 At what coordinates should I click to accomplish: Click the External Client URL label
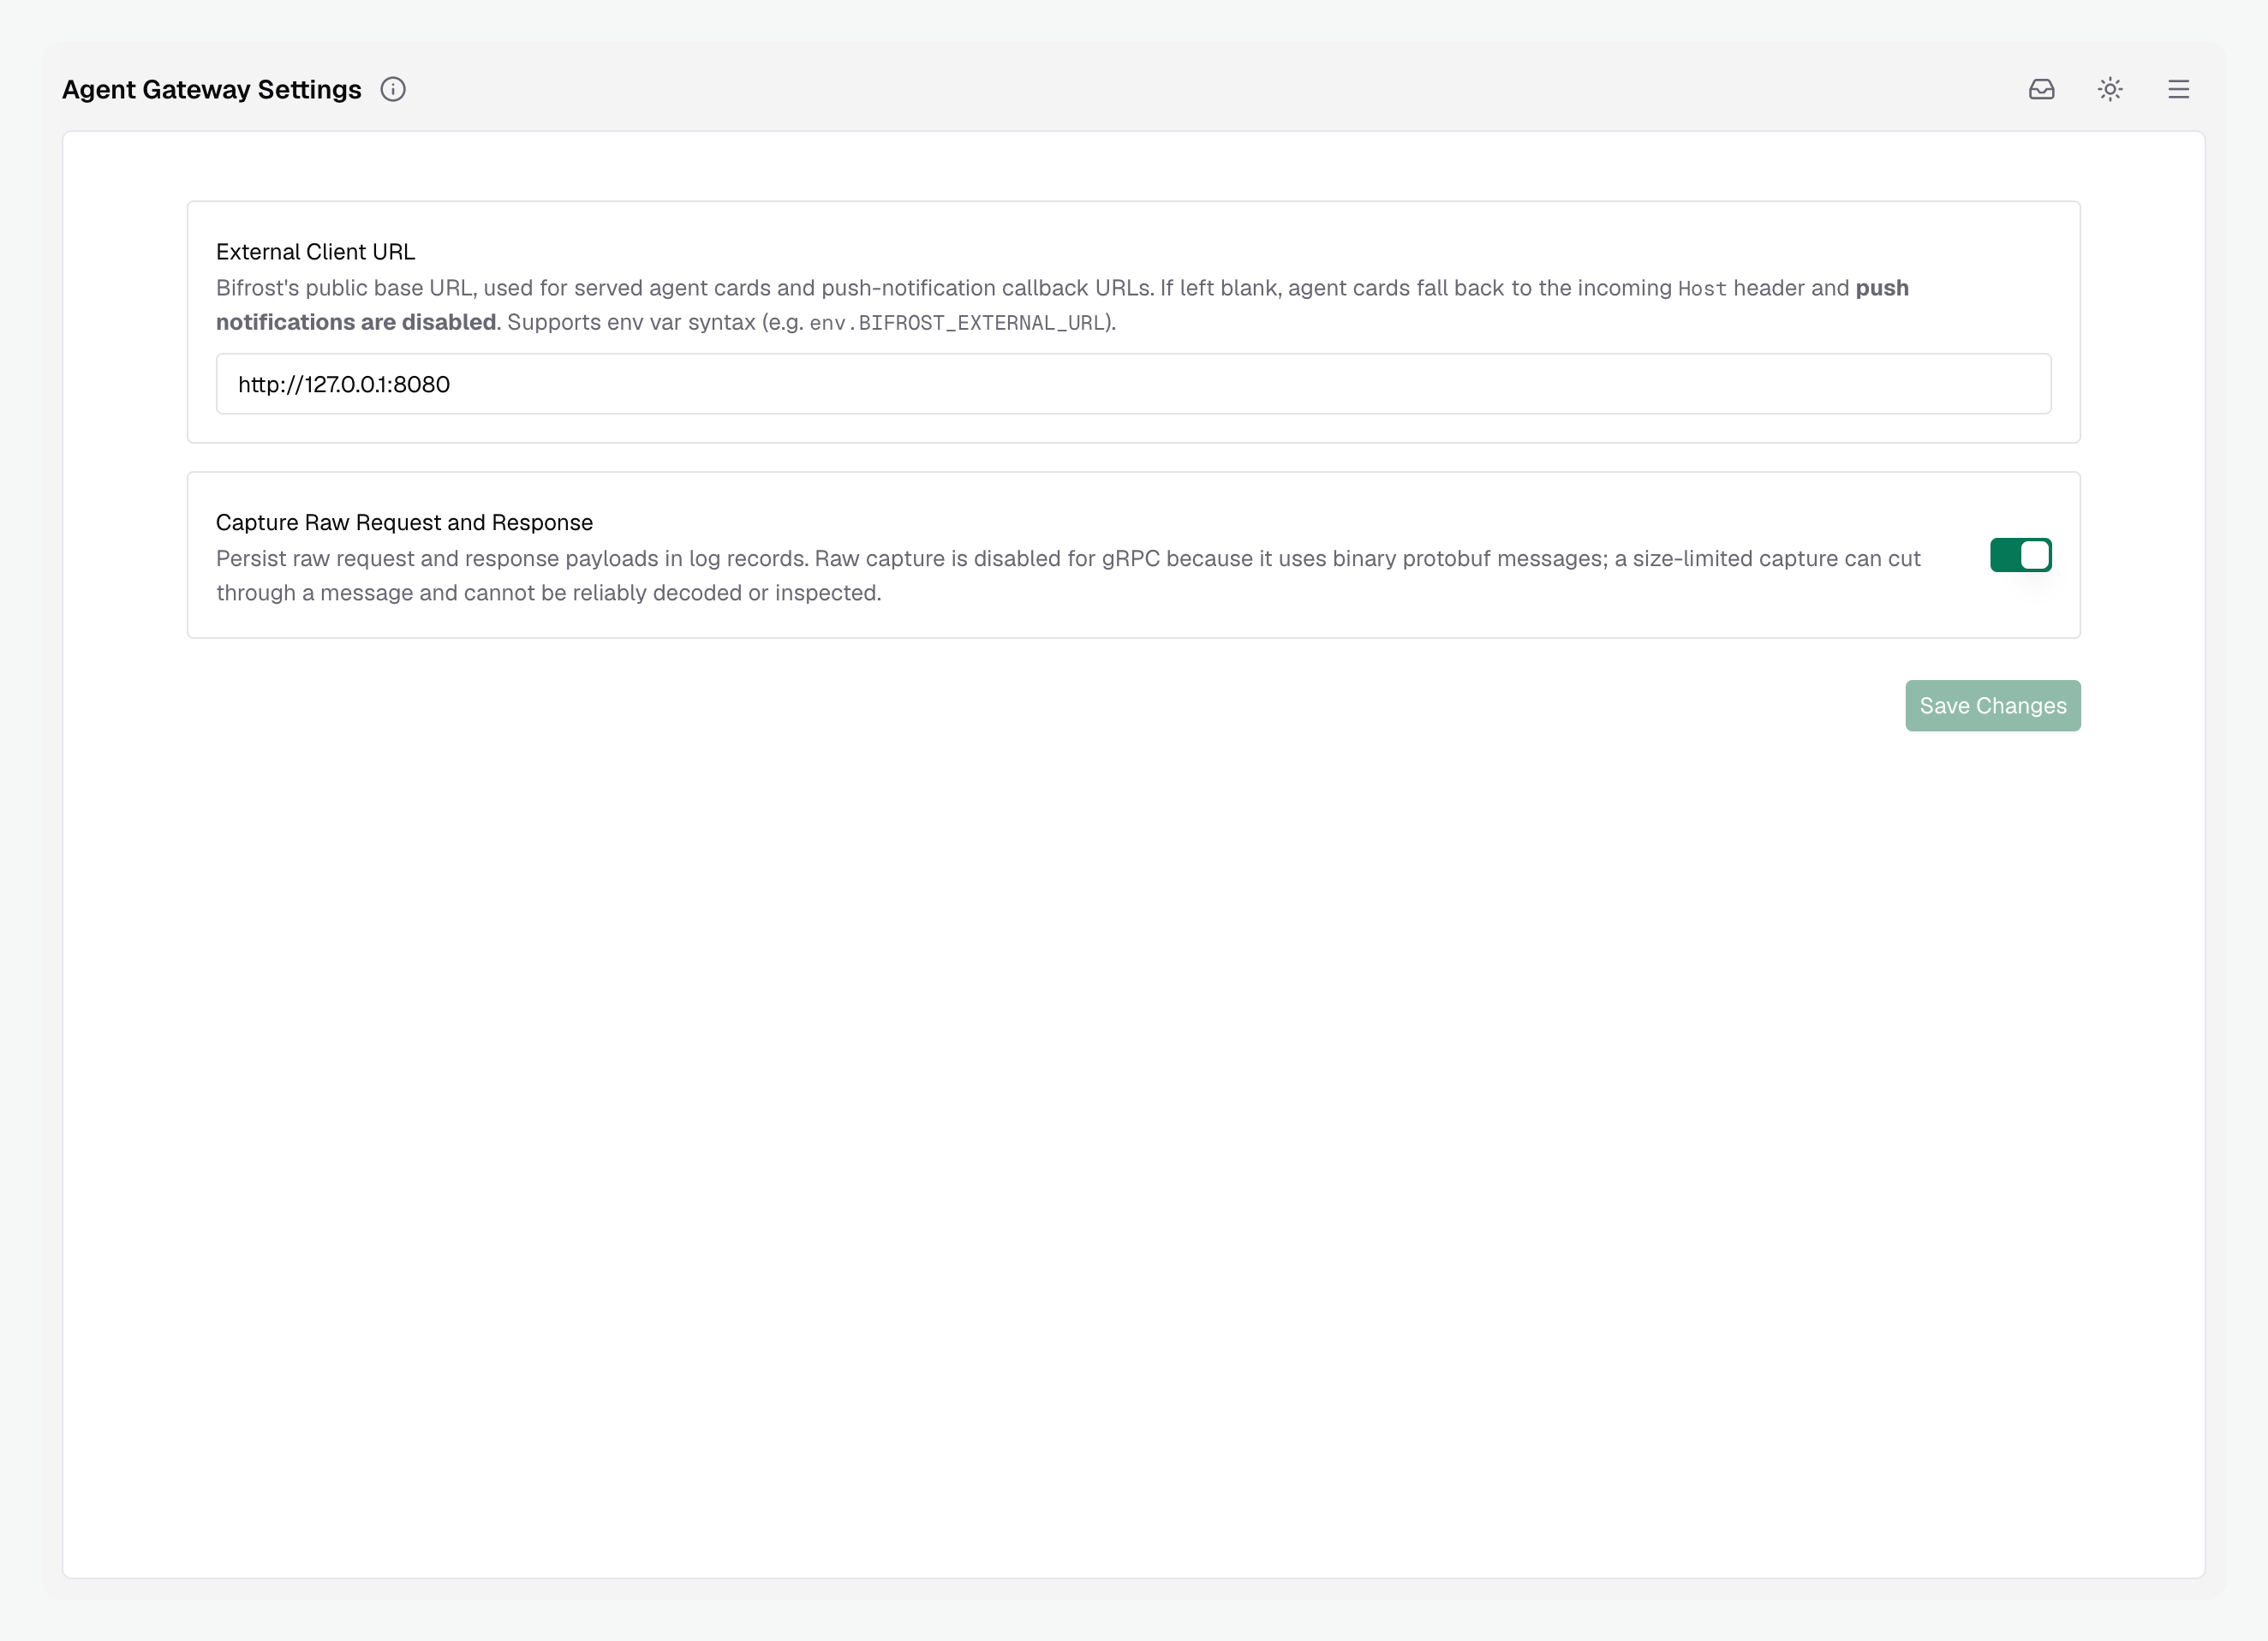315,252
